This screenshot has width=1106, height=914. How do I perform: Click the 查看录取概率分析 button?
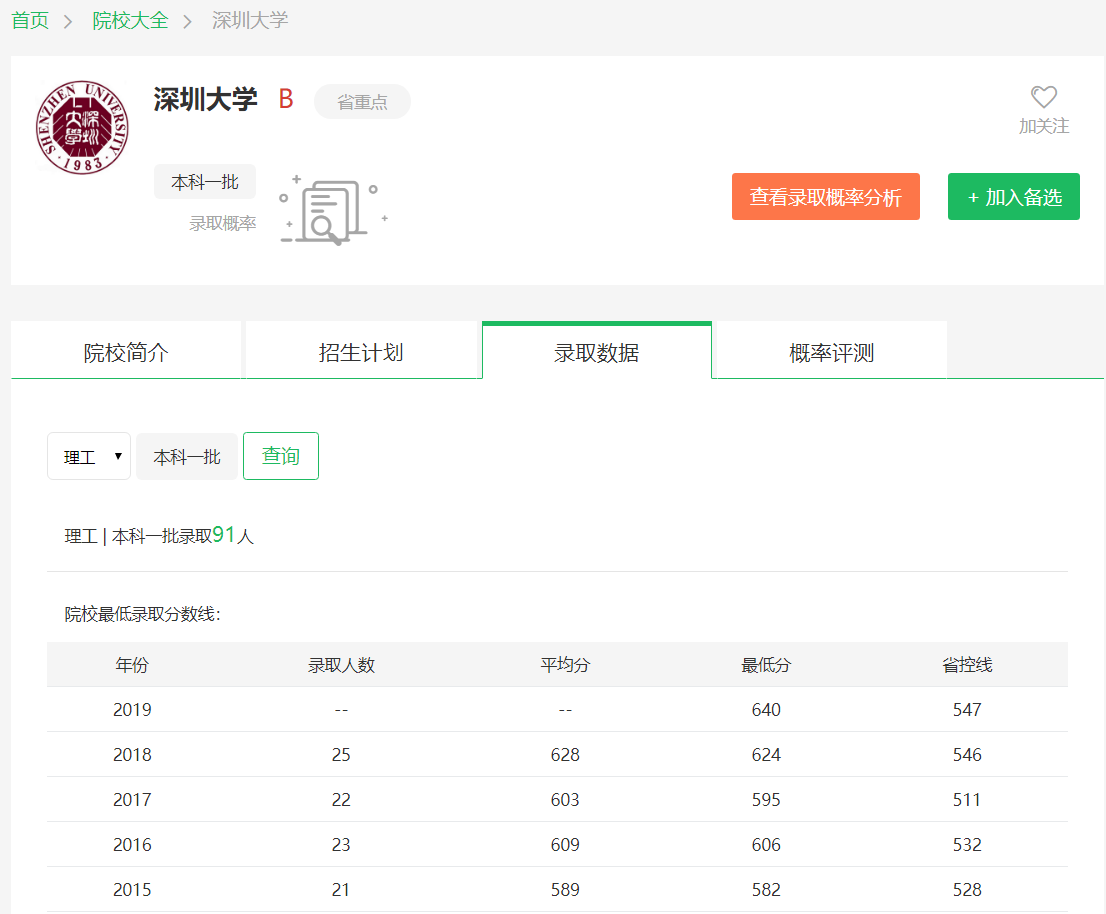pyautogui.click(x=825, y=197)
